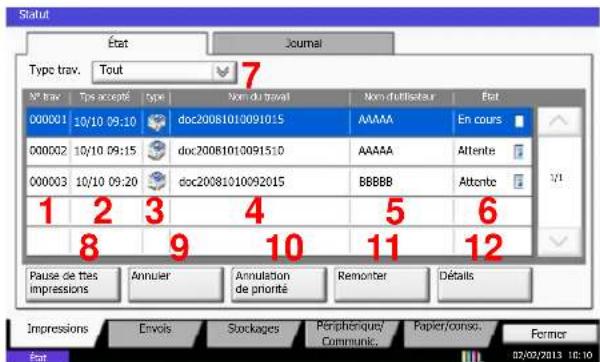Image resolution: width=600 pixels, height=362 pixels.
Task: Click the 1/1 page indicator
Action: coord(556,178)
